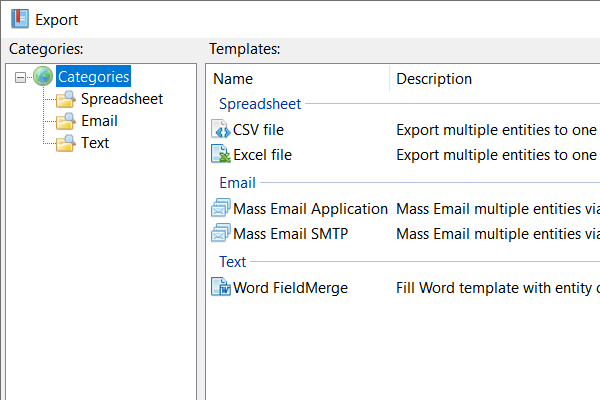
Task: Click the Excel file template icon
Action: (221, 155)
